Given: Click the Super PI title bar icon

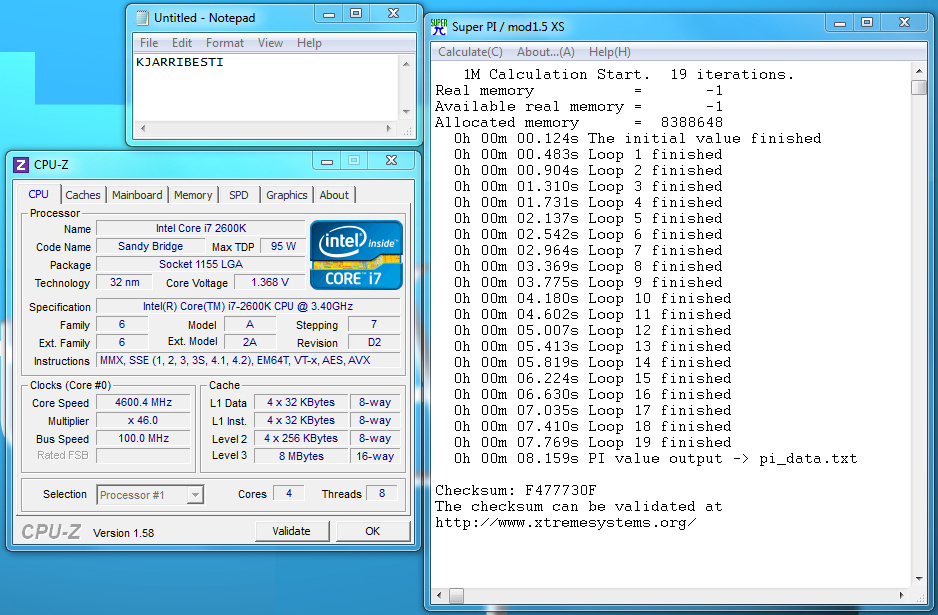Looking at the screenshot, I should [x=439, y=26].
